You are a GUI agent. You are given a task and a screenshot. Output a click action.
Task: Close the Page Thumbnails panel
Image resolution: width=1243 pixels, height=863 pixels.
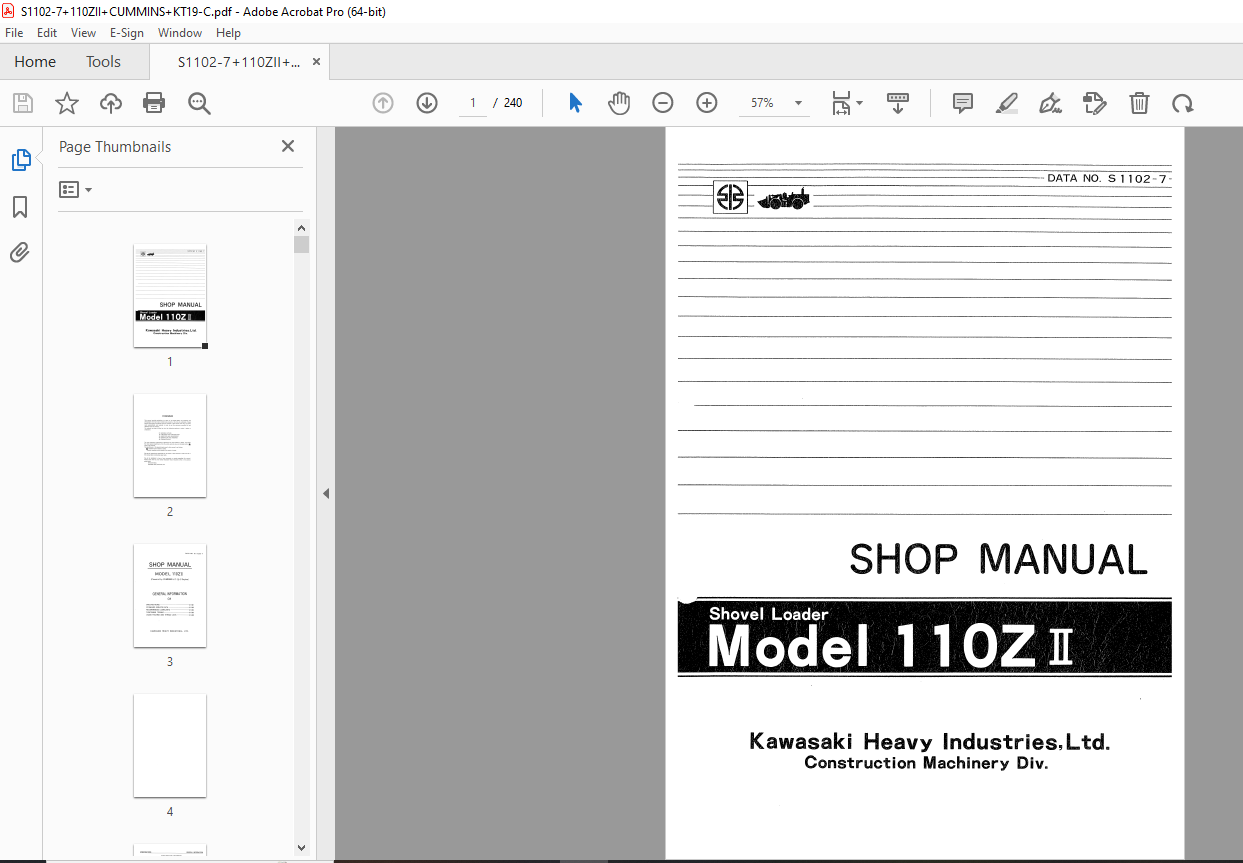(x=288, y=146)
